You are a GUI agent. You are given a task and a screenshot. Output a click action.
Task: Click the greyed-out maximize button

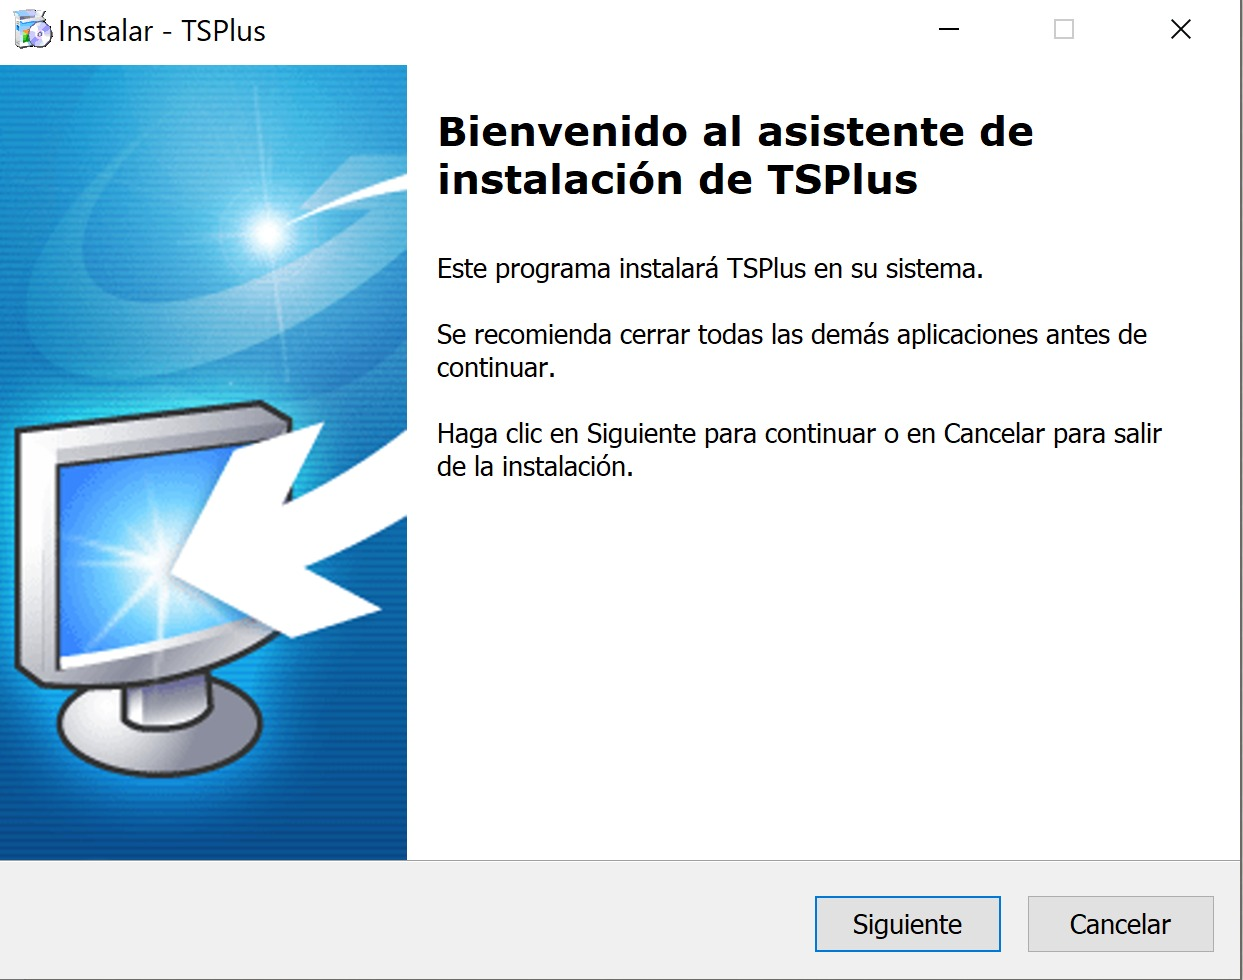1064,30
